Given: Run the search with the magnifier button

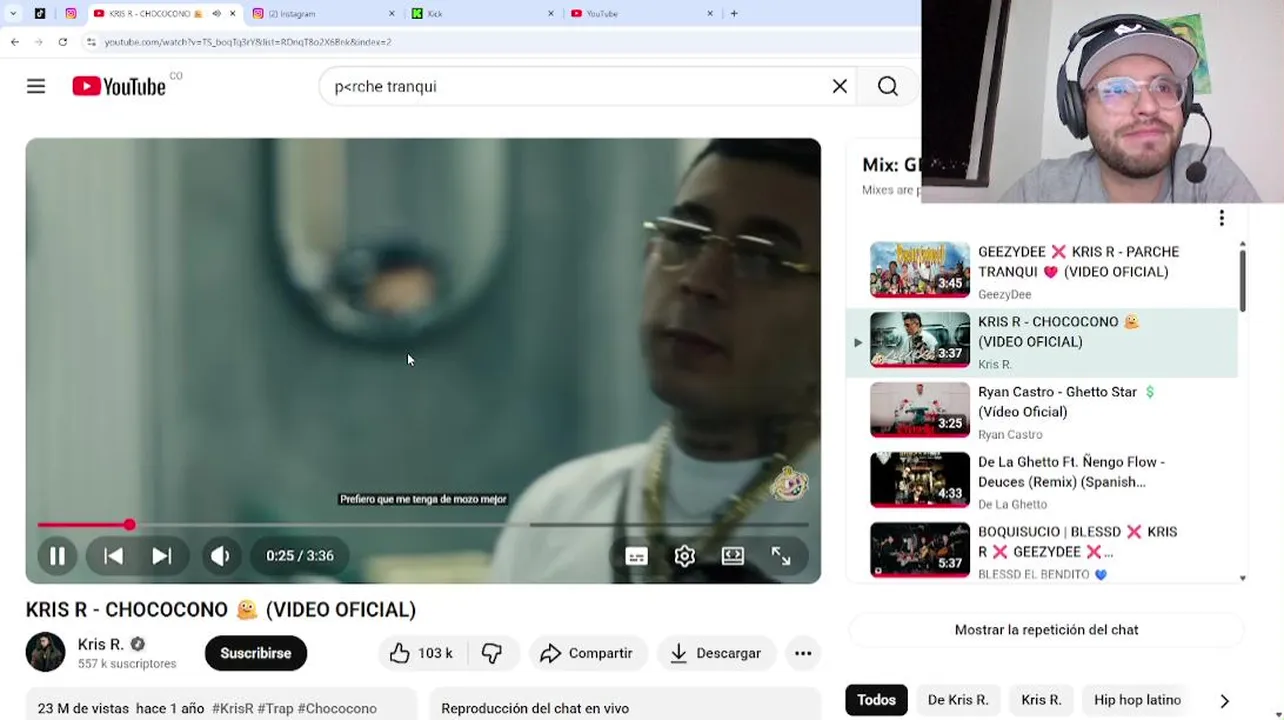Looking at the screenshot, I should coord(888,86).
